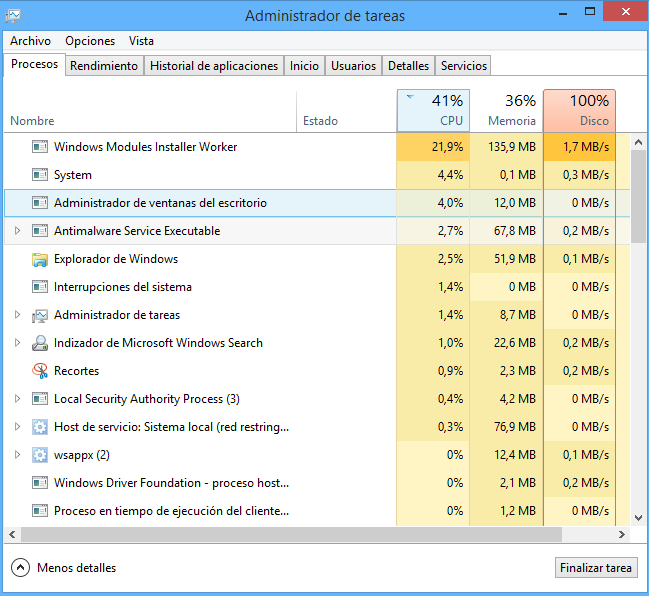This screenshot has height=596, width=649.
Task: Expand the Administrador de tareas process group
Action: [17, 315]
